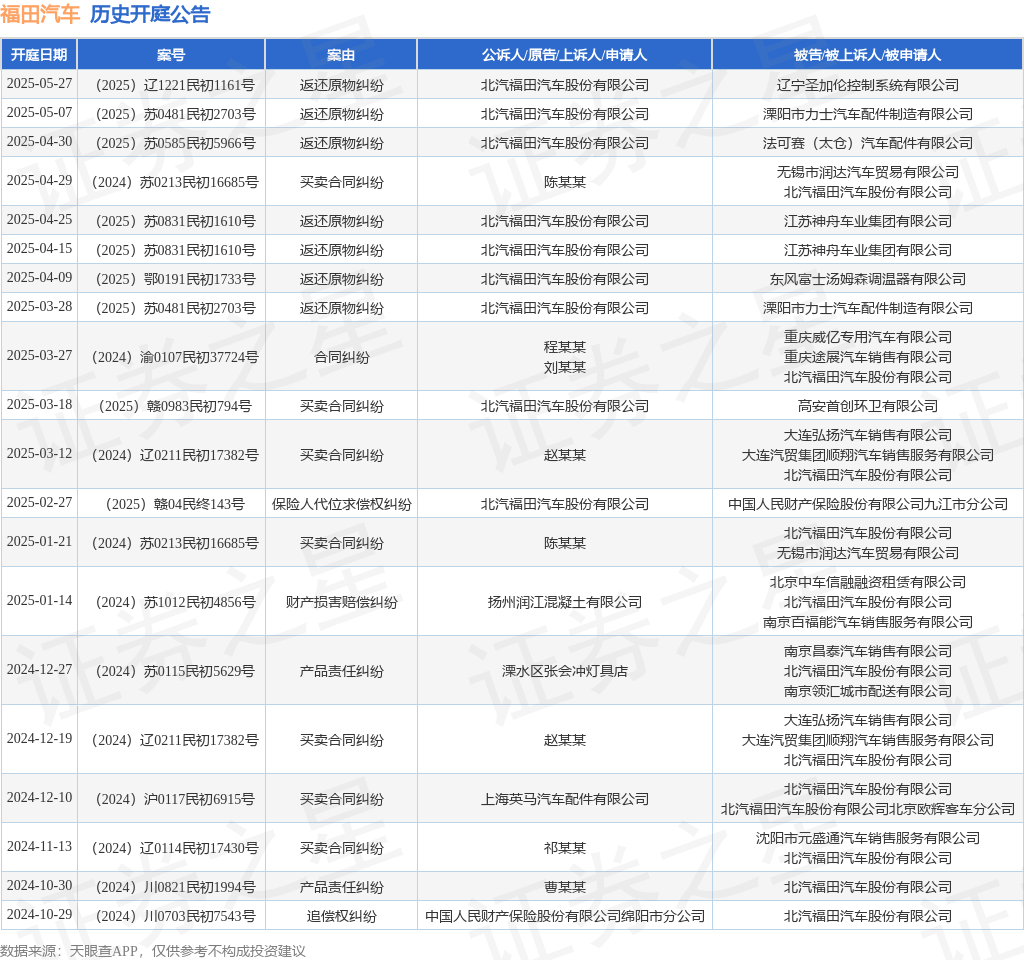Click defendant 南京百福能汽车销售服务有限公司

tap(867, 622)
